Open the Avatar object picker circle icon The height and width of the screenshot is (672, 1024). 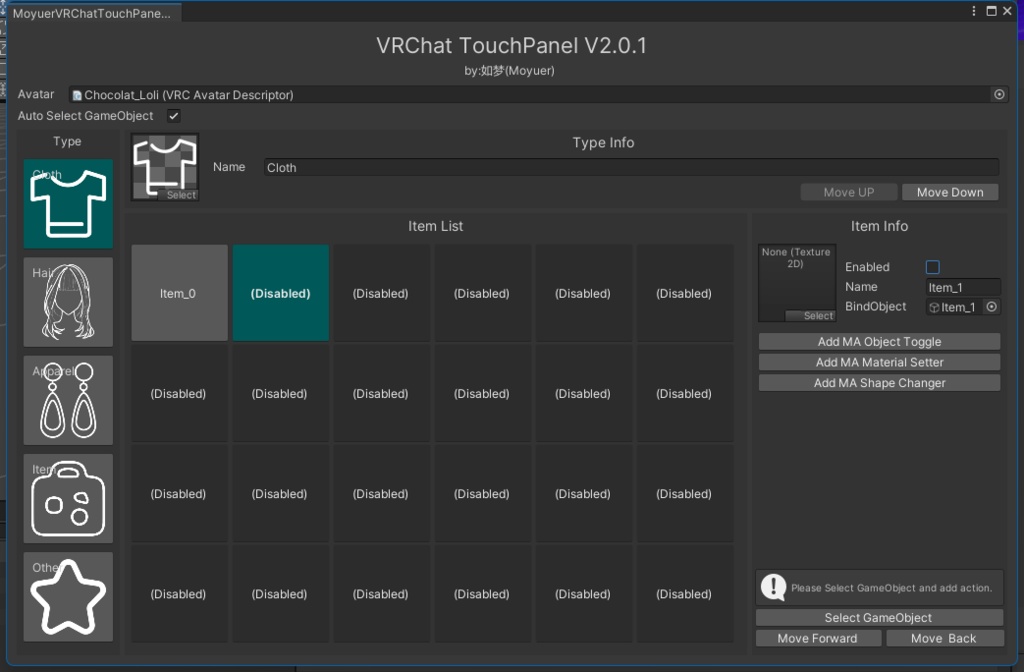[x=999, y=94]
